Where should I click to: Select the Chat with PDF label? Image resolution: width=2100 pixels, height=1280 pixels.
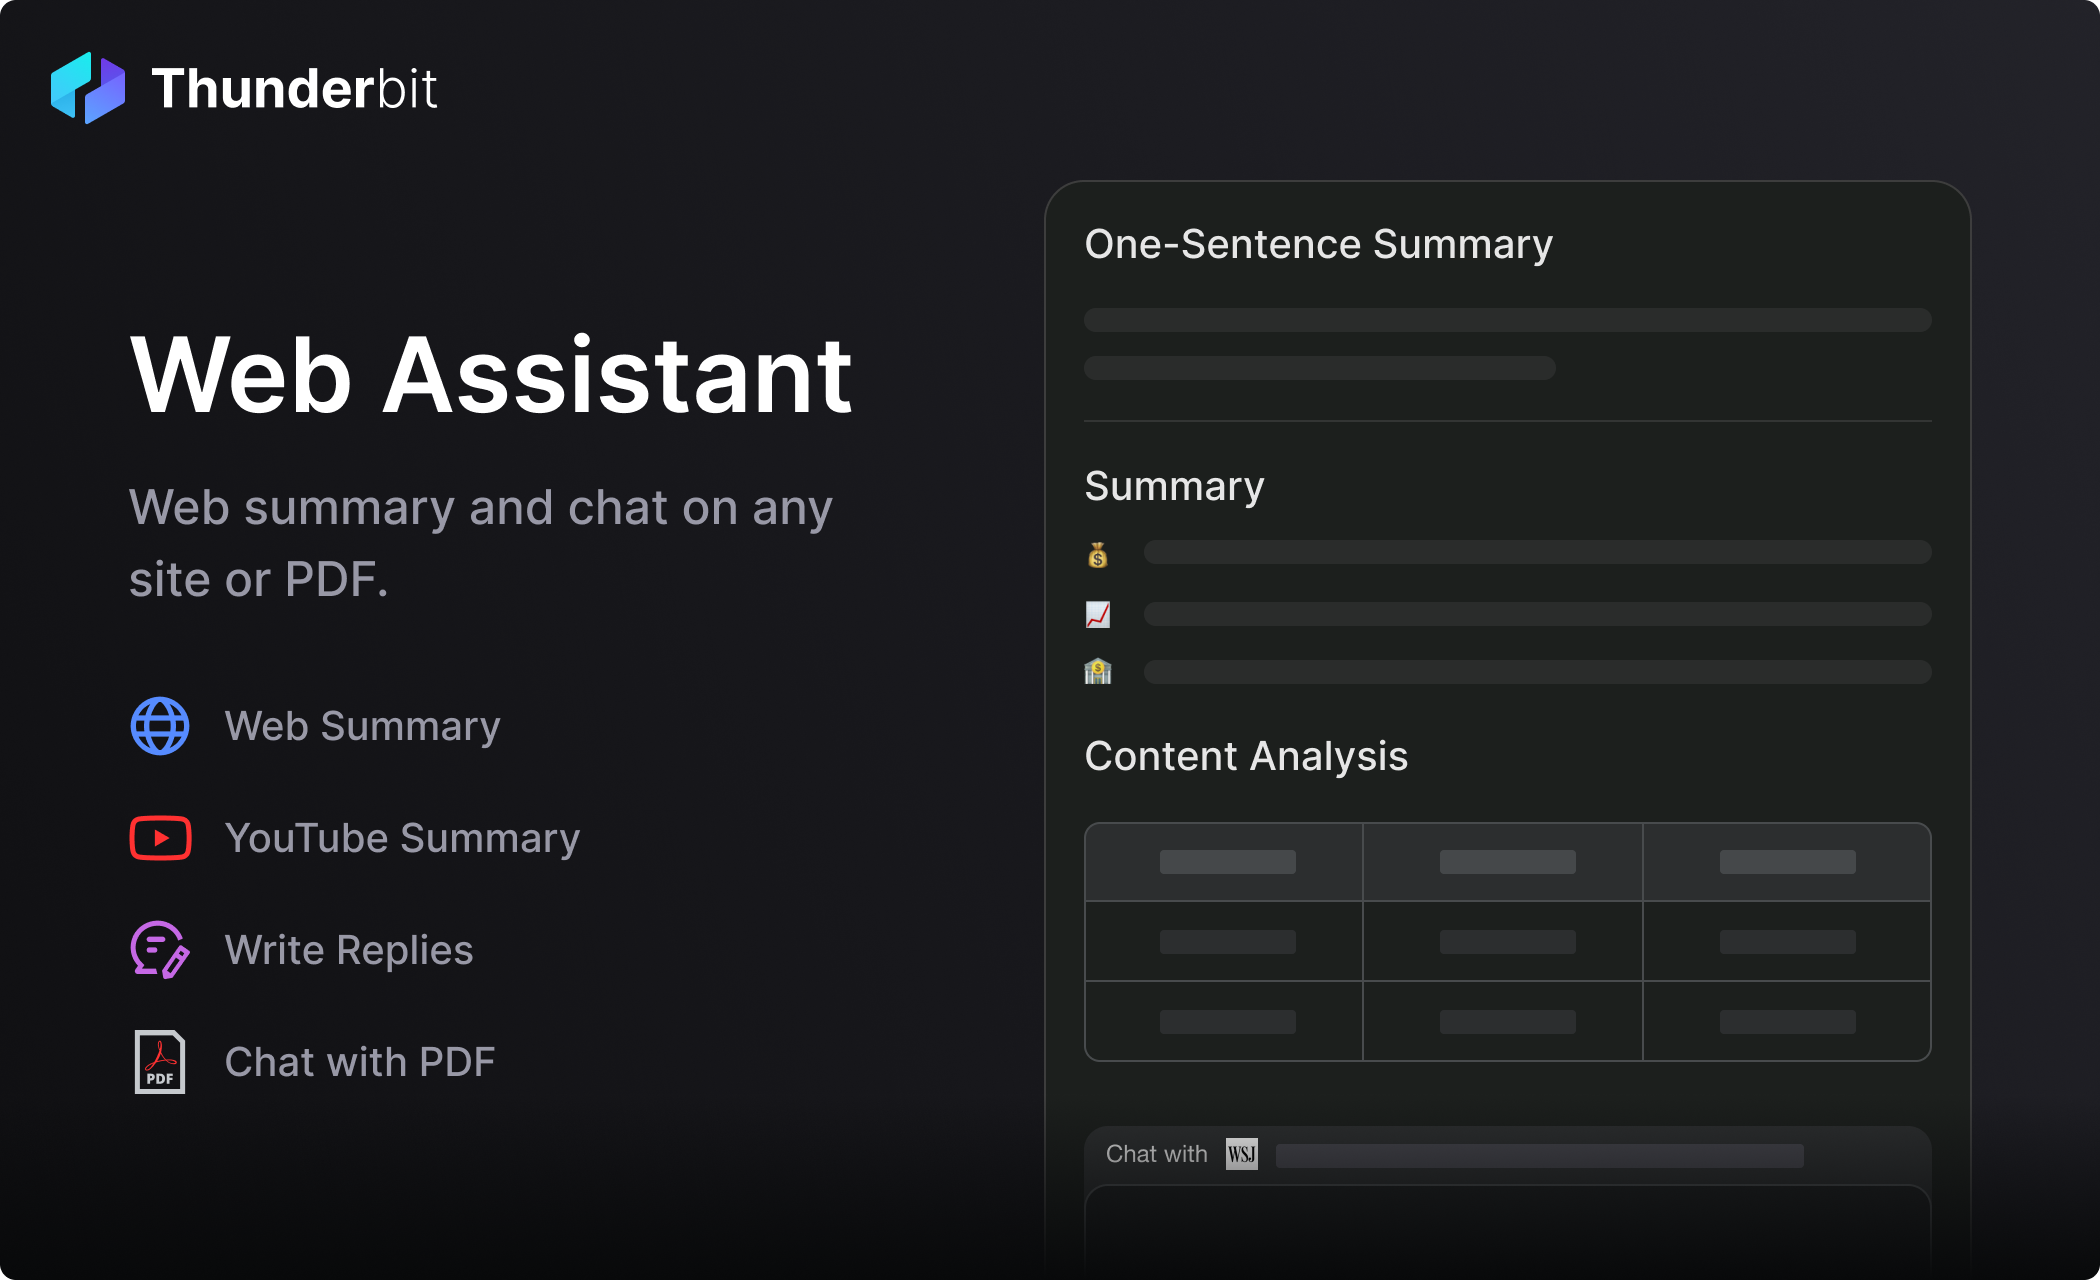pyautogui.click(x=360, y=1062)
